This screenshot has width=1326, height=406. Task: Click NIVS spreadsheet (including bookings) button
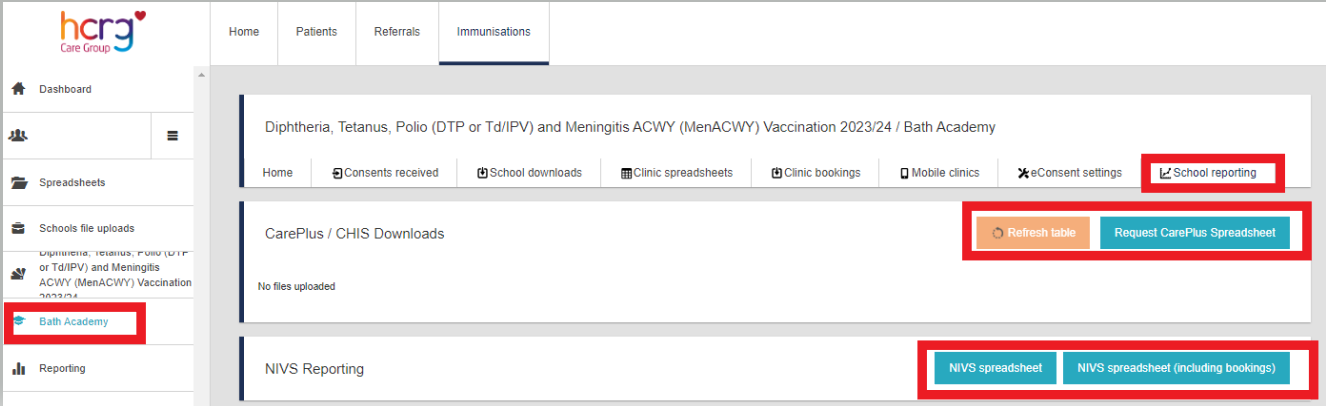point(1176,368)
